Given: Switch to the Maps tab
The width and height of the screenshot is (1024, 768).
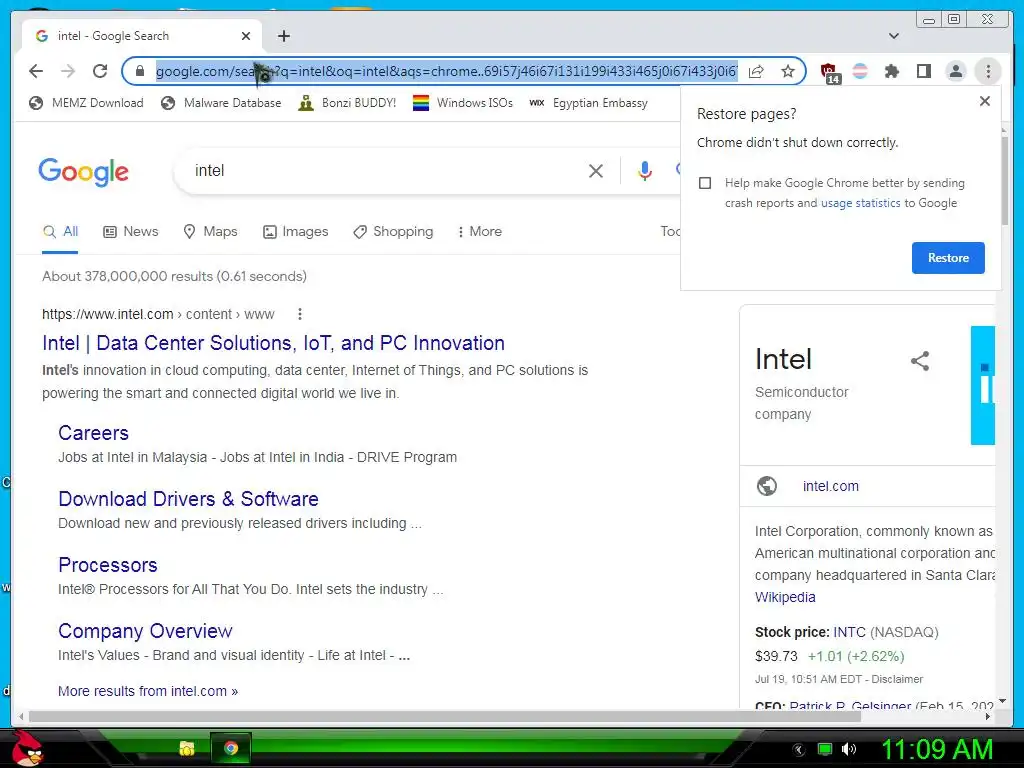Looking at the screenshot, I should tap(210, 232).
